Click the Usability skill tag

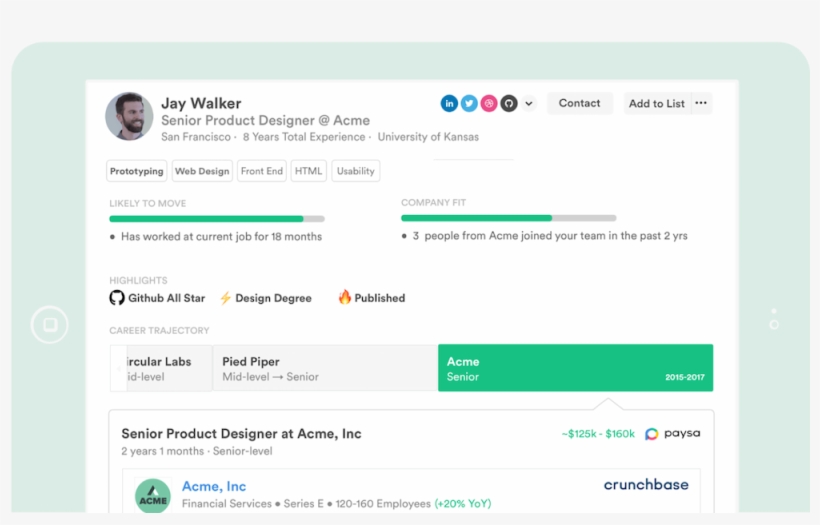(355, 171)
